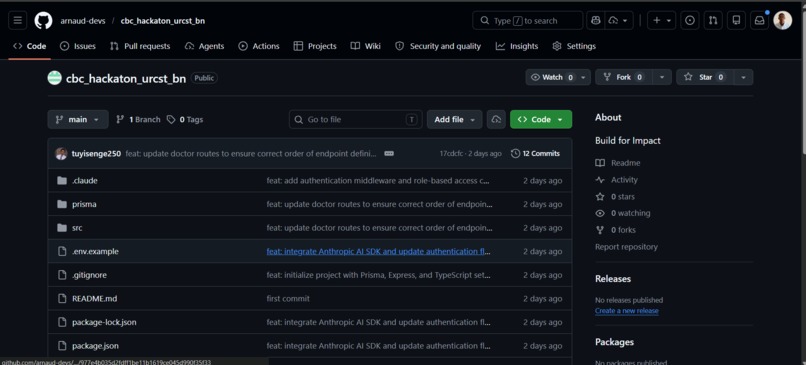View the 12 Commits history
This screenshot has width=806, height=365.
coord(536,153)
